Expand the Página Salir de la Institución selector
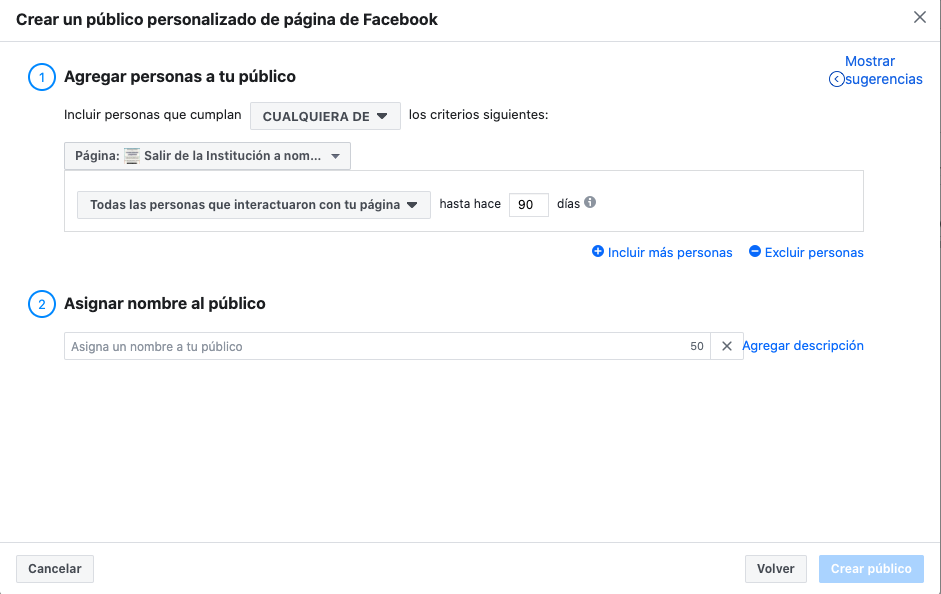Image resolution: width=941 pixels, height=594 pixels. [x=207, y=156]
